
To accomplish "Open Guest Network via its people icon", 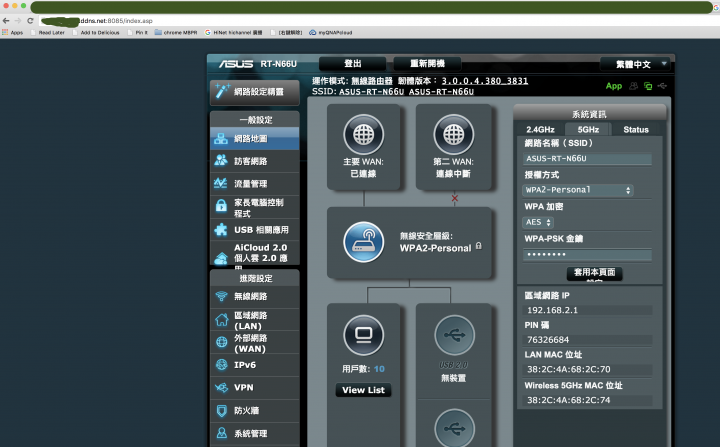I will coord(221,160).
